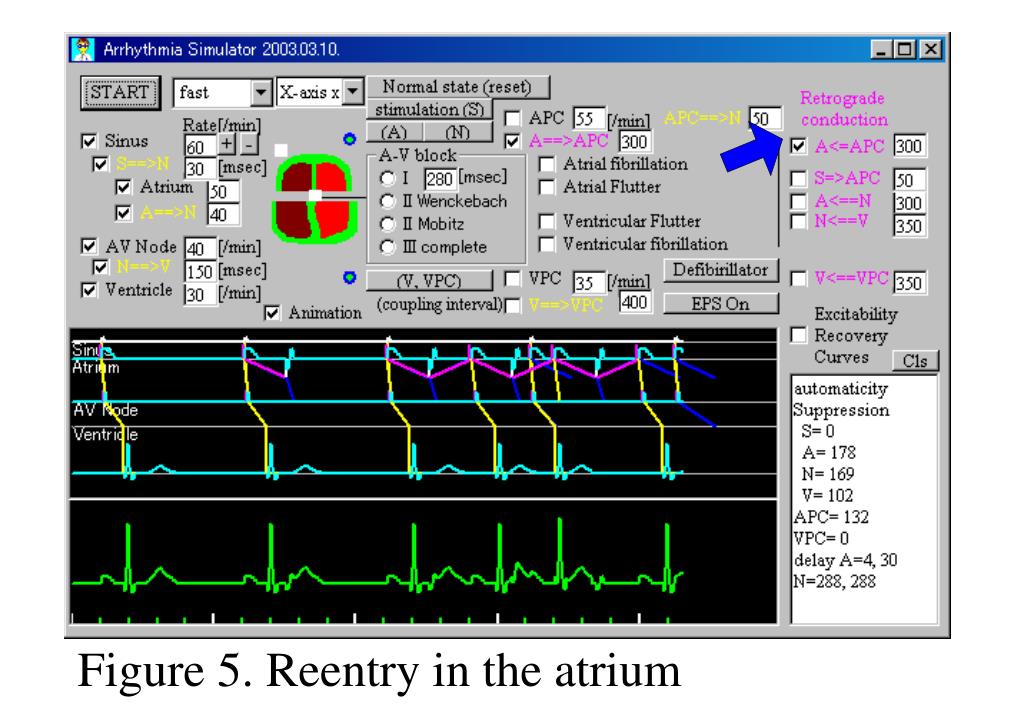Click the blue circle indicator near (V, VPC)
Screen dimensions: 1024x724
coord(349,277)
